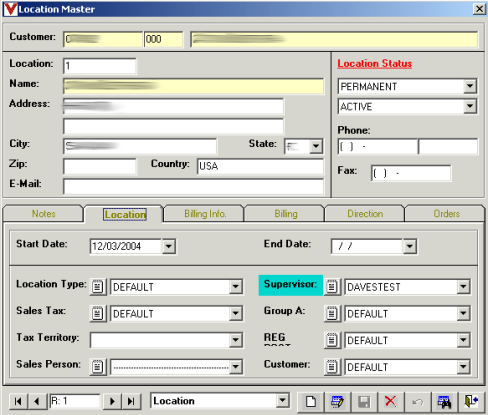Jump to the last record

pyautogui.click(x=131, y=401)
